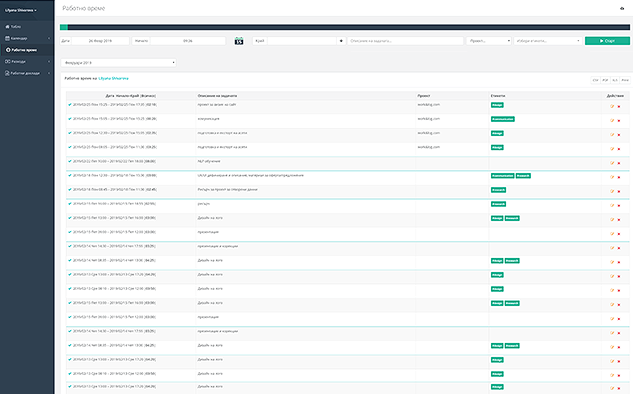Toggle the checkmark on the комуникация row
The image size is (633, 394).
(70, 119)
